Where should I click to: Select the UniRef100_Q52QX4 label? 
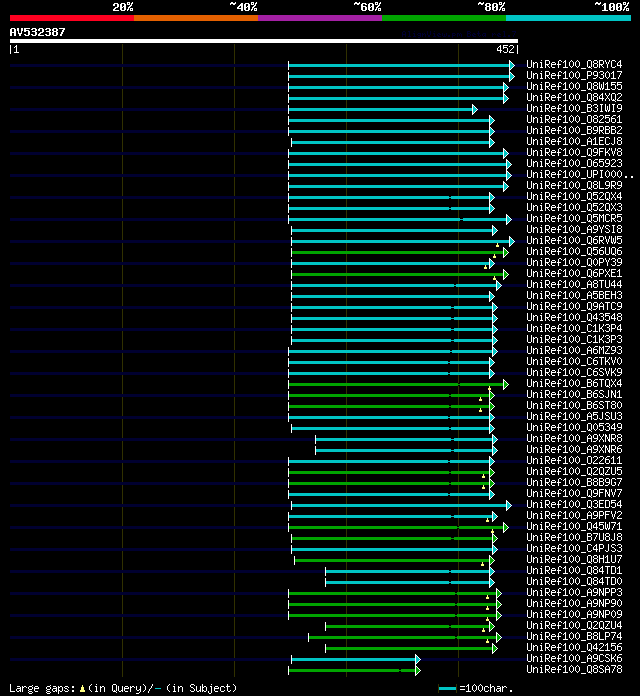[574, 196]
